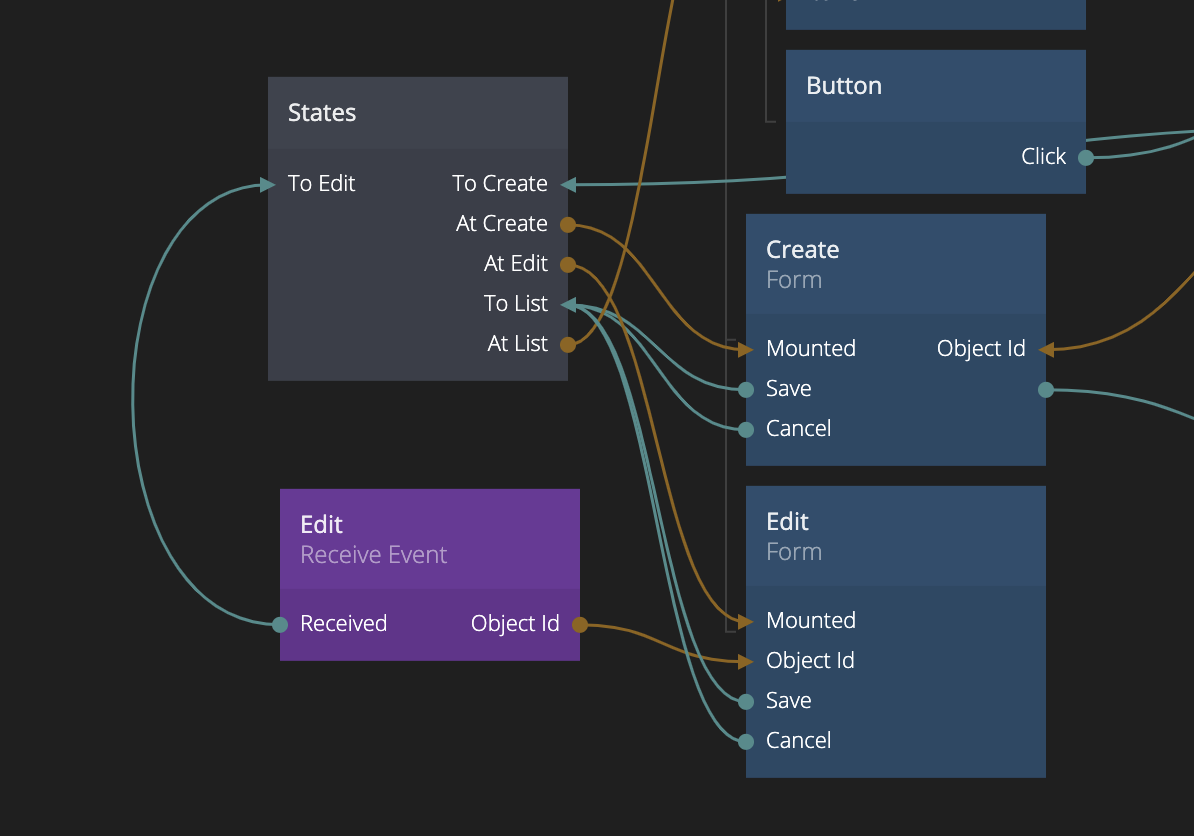Select the Edit Receive Event node header
This screenshot has width=1194, height=836.
coord(429,539)
